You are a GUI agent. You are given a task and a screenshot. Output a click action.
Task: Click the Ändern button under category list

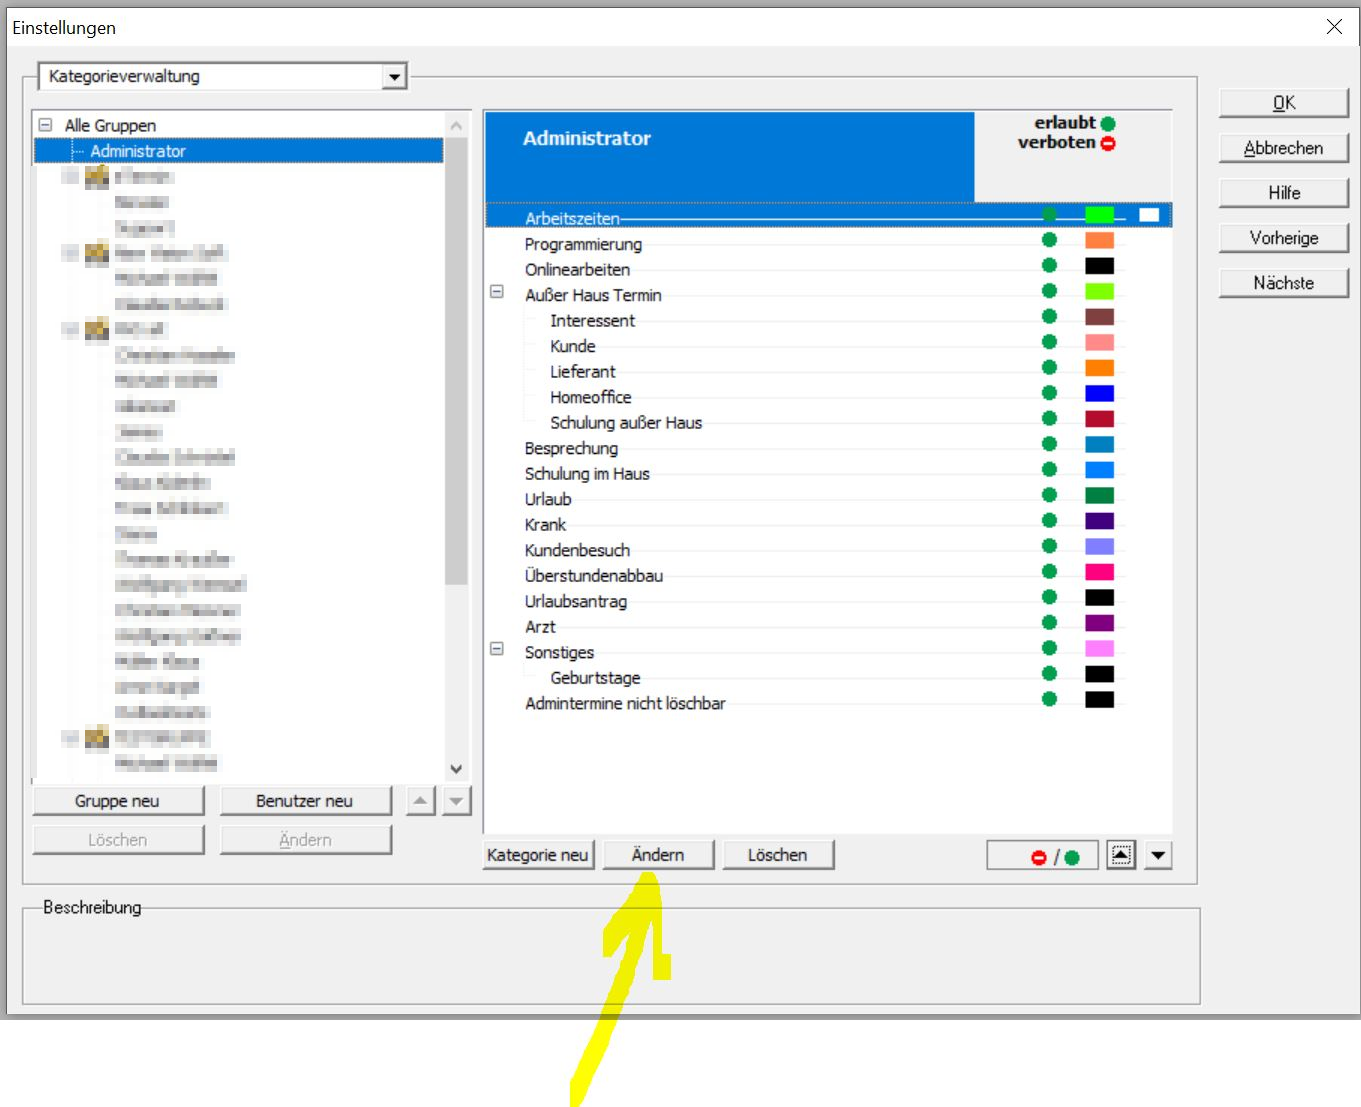(x=658, y=855)
